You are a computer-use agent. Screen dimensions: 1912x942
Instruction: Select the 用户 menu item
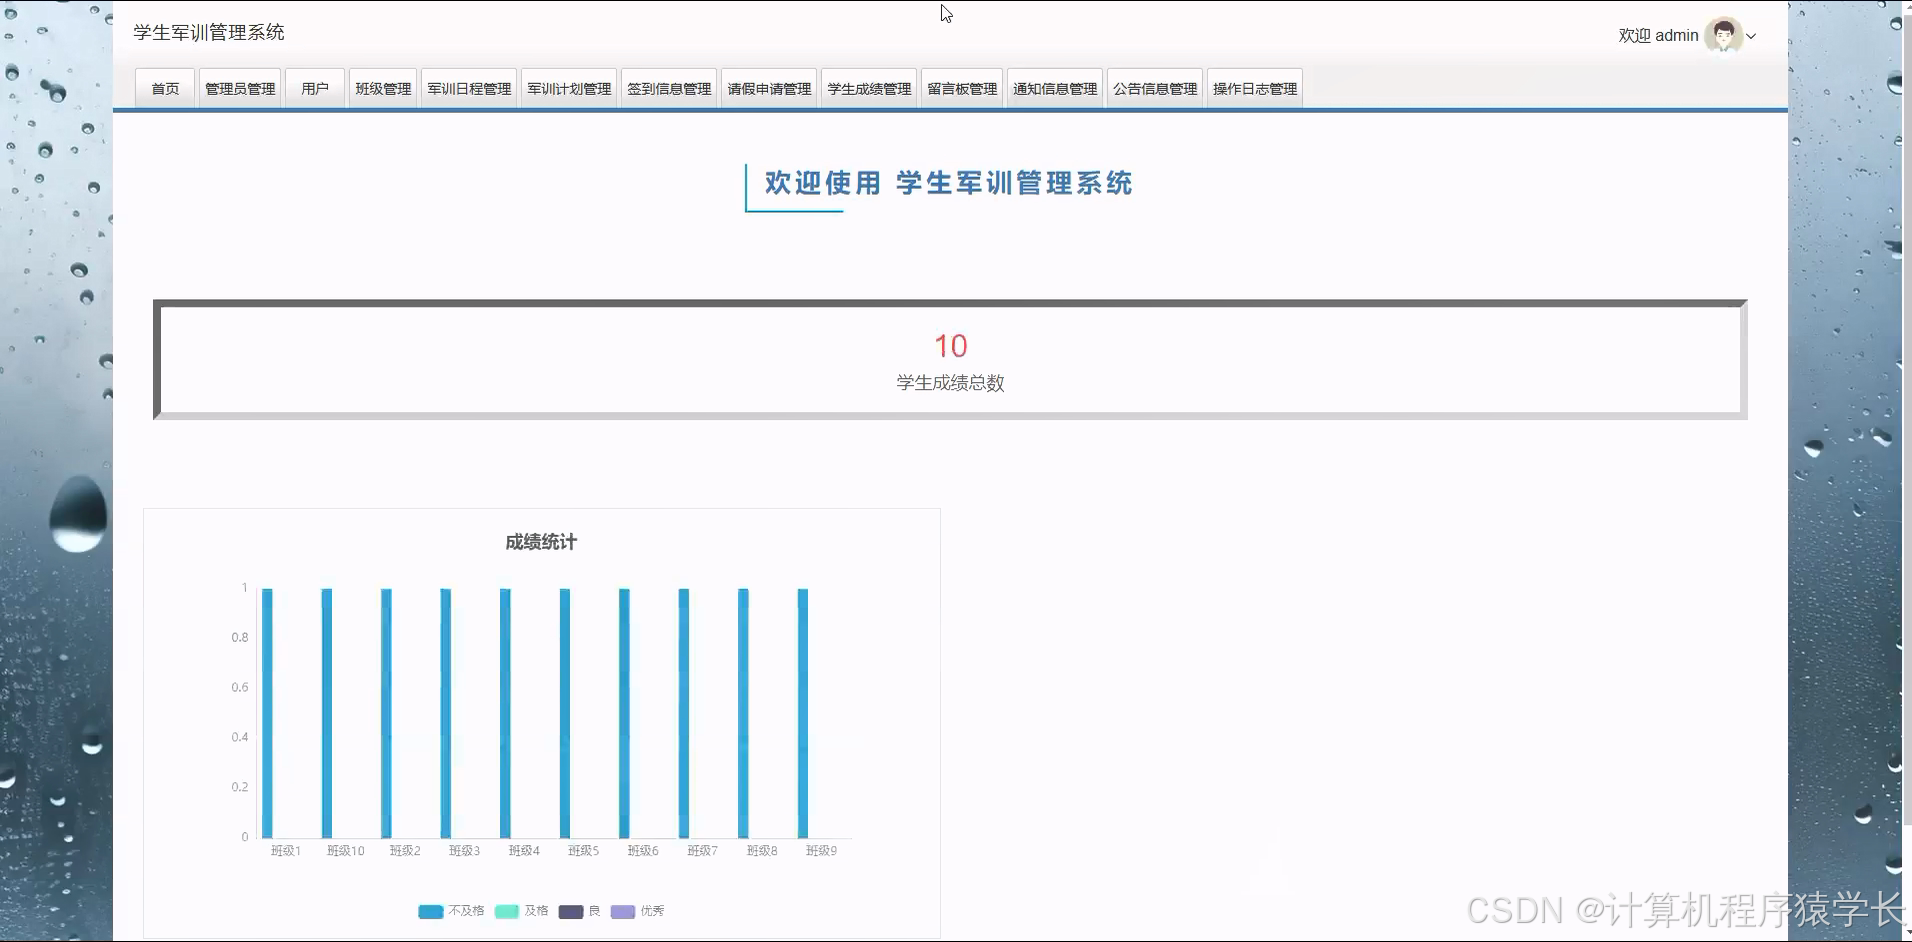[315, 88]
